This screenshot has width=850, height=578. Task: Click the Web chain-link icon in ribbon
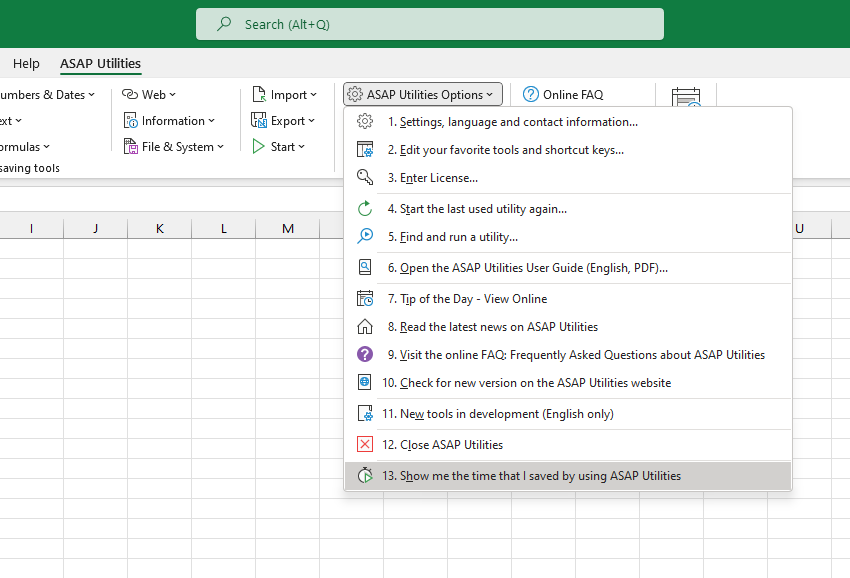pos(130,94)
